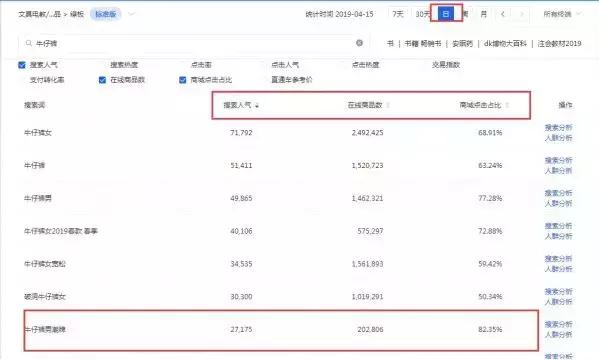The width and height of the screenshot is (599, 360).
Task: Go to next date with right arrow
Action: pyautogui.click(x=522, y=14)
